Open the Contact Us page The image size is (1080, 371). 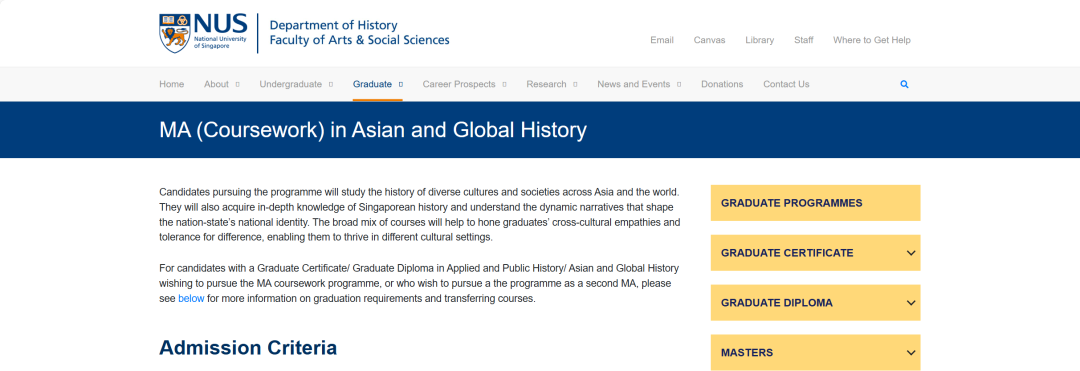(x=786, y=84)
